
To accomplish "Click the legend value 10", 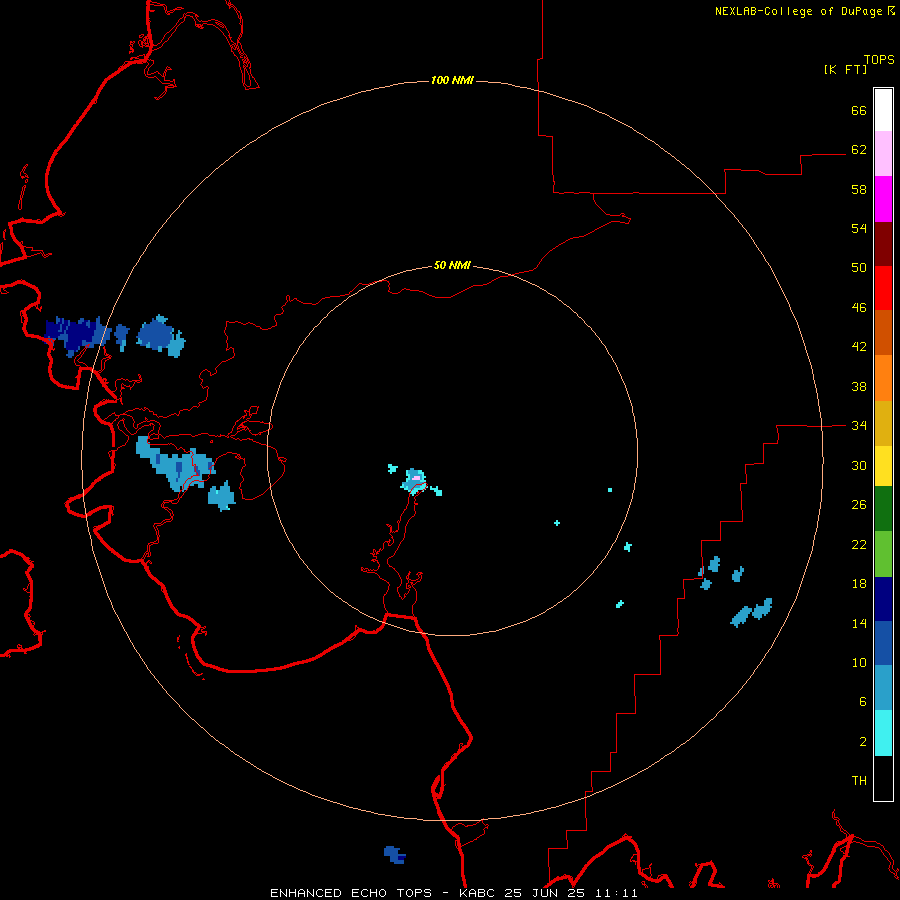I will click(859, 663).
